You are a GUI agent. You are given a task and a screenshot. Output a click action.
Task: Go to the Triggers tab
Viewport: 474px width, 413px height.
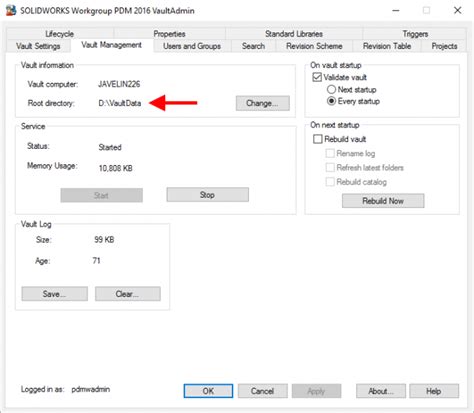[415, 34]
